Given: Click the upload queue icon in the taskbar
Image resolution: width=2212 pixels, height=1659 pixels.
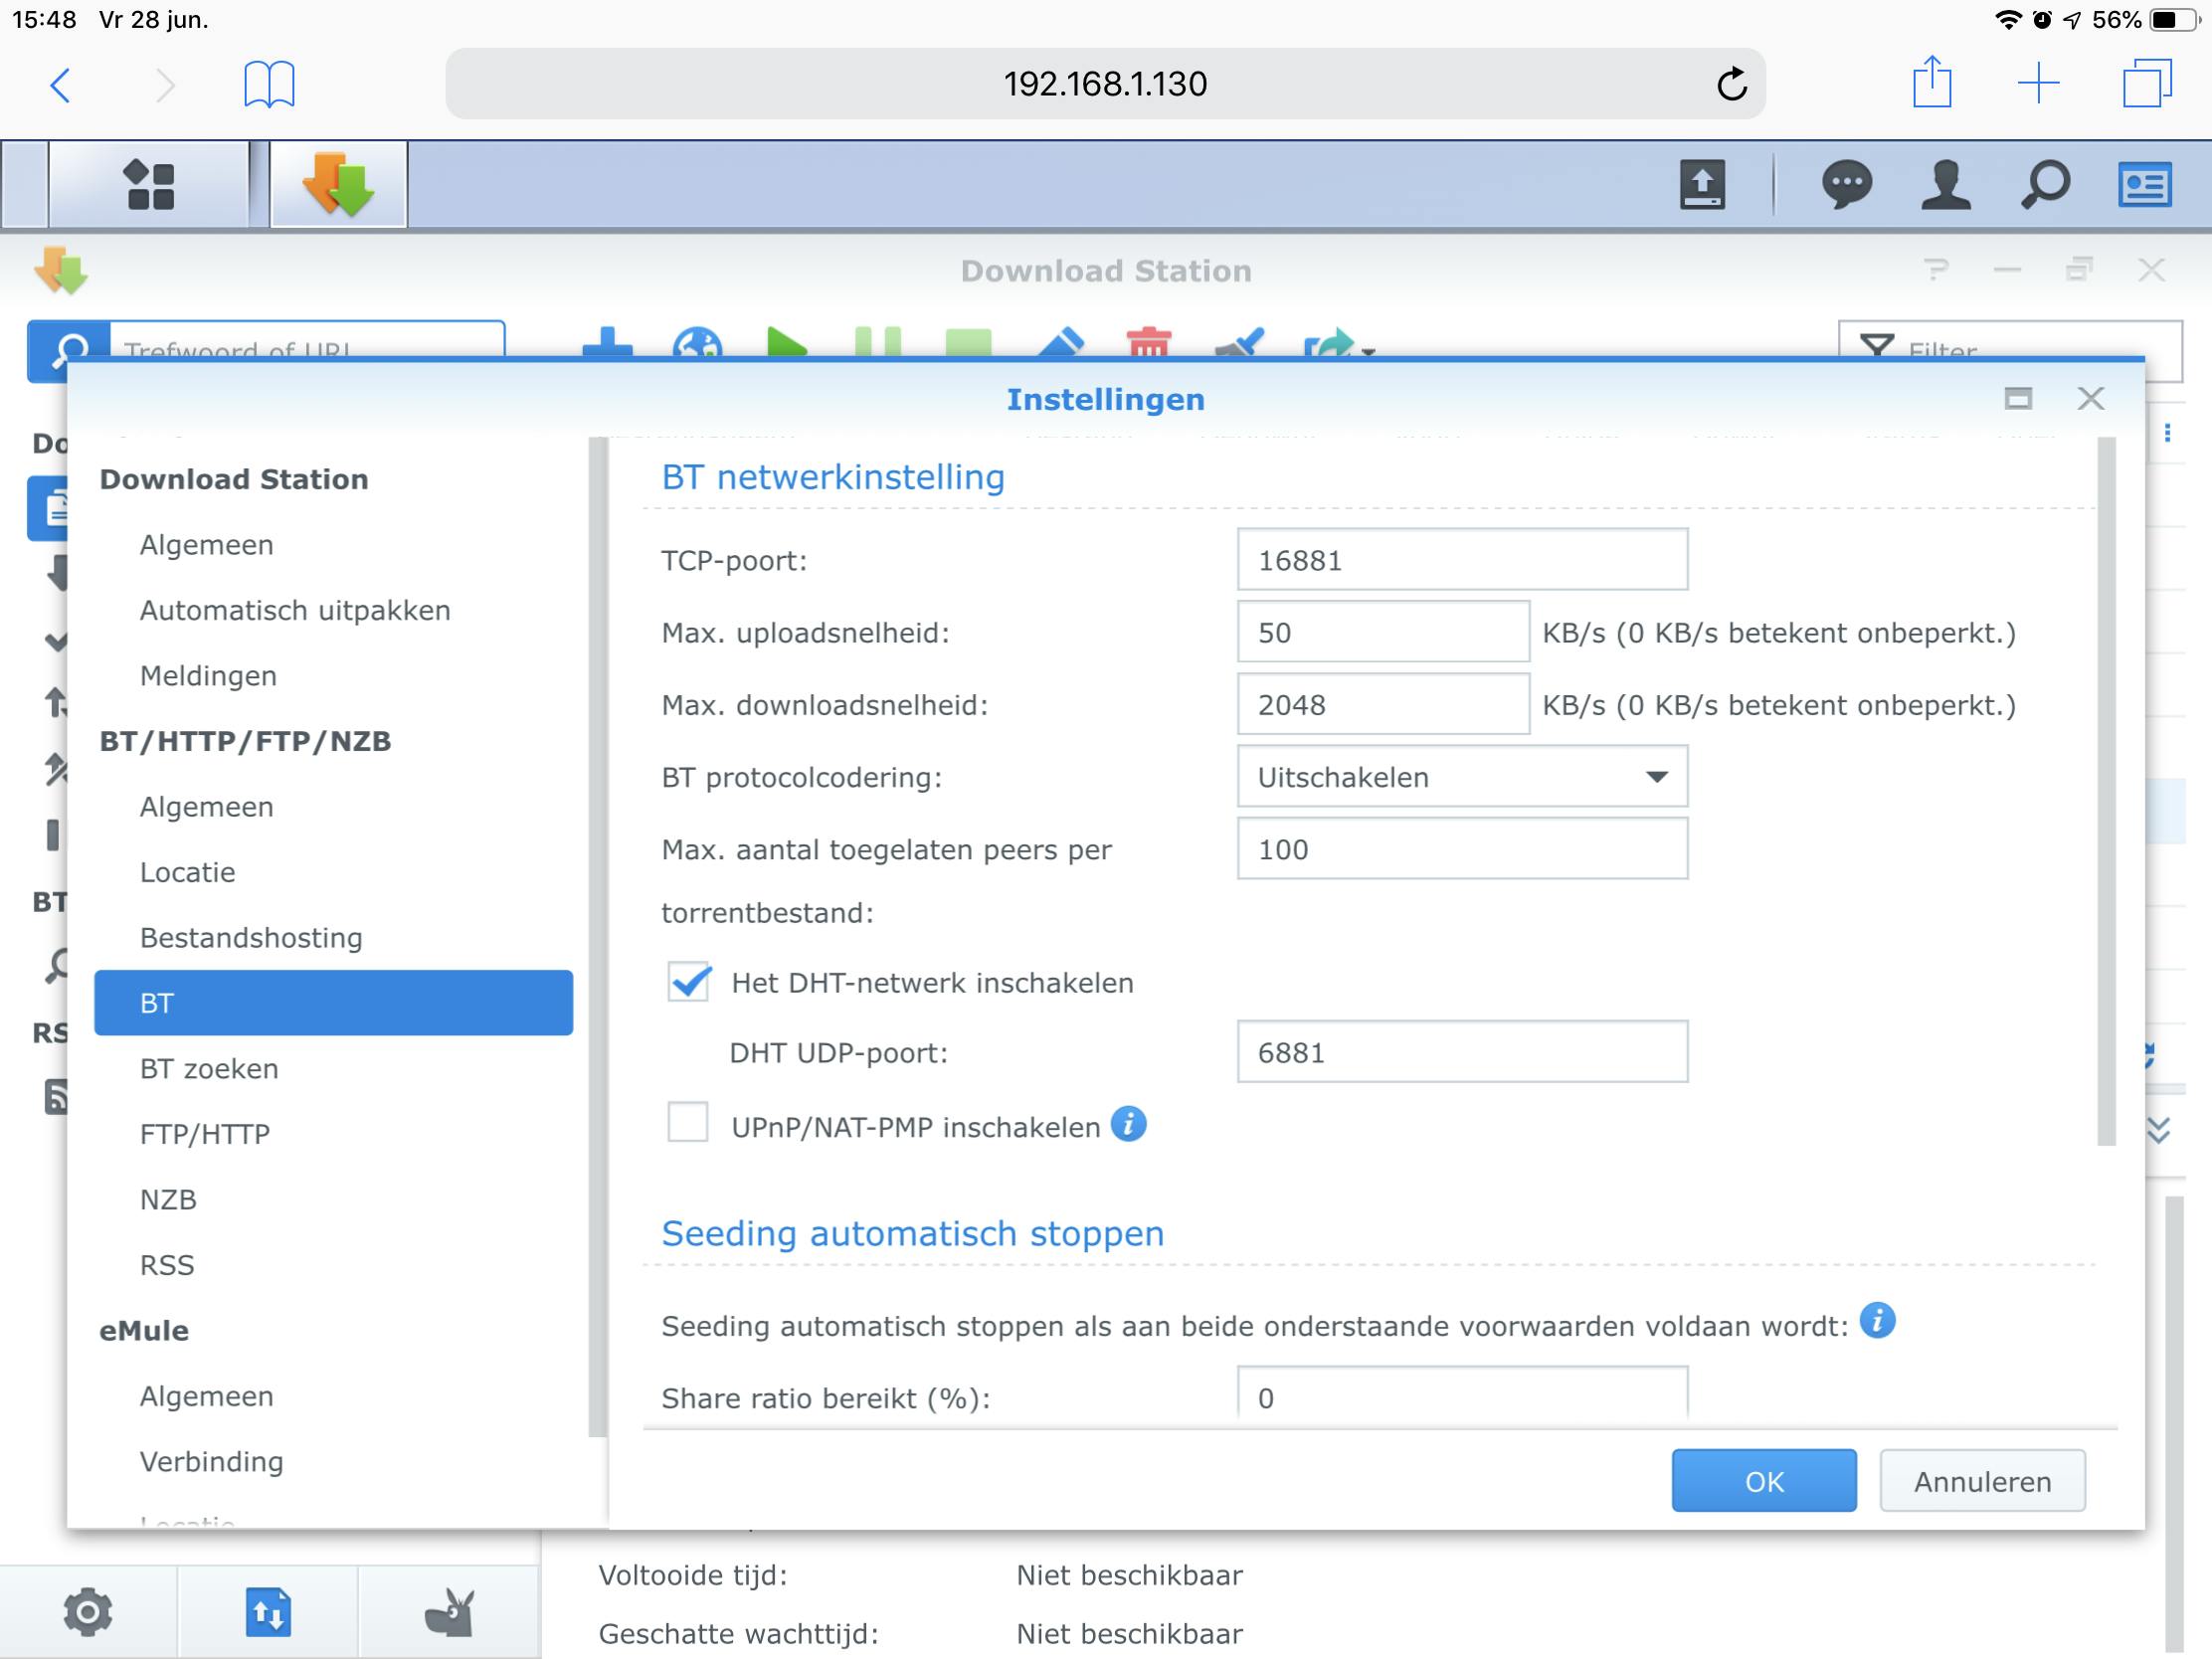Looking at the screenshot, I should [x=1701, y=185].
